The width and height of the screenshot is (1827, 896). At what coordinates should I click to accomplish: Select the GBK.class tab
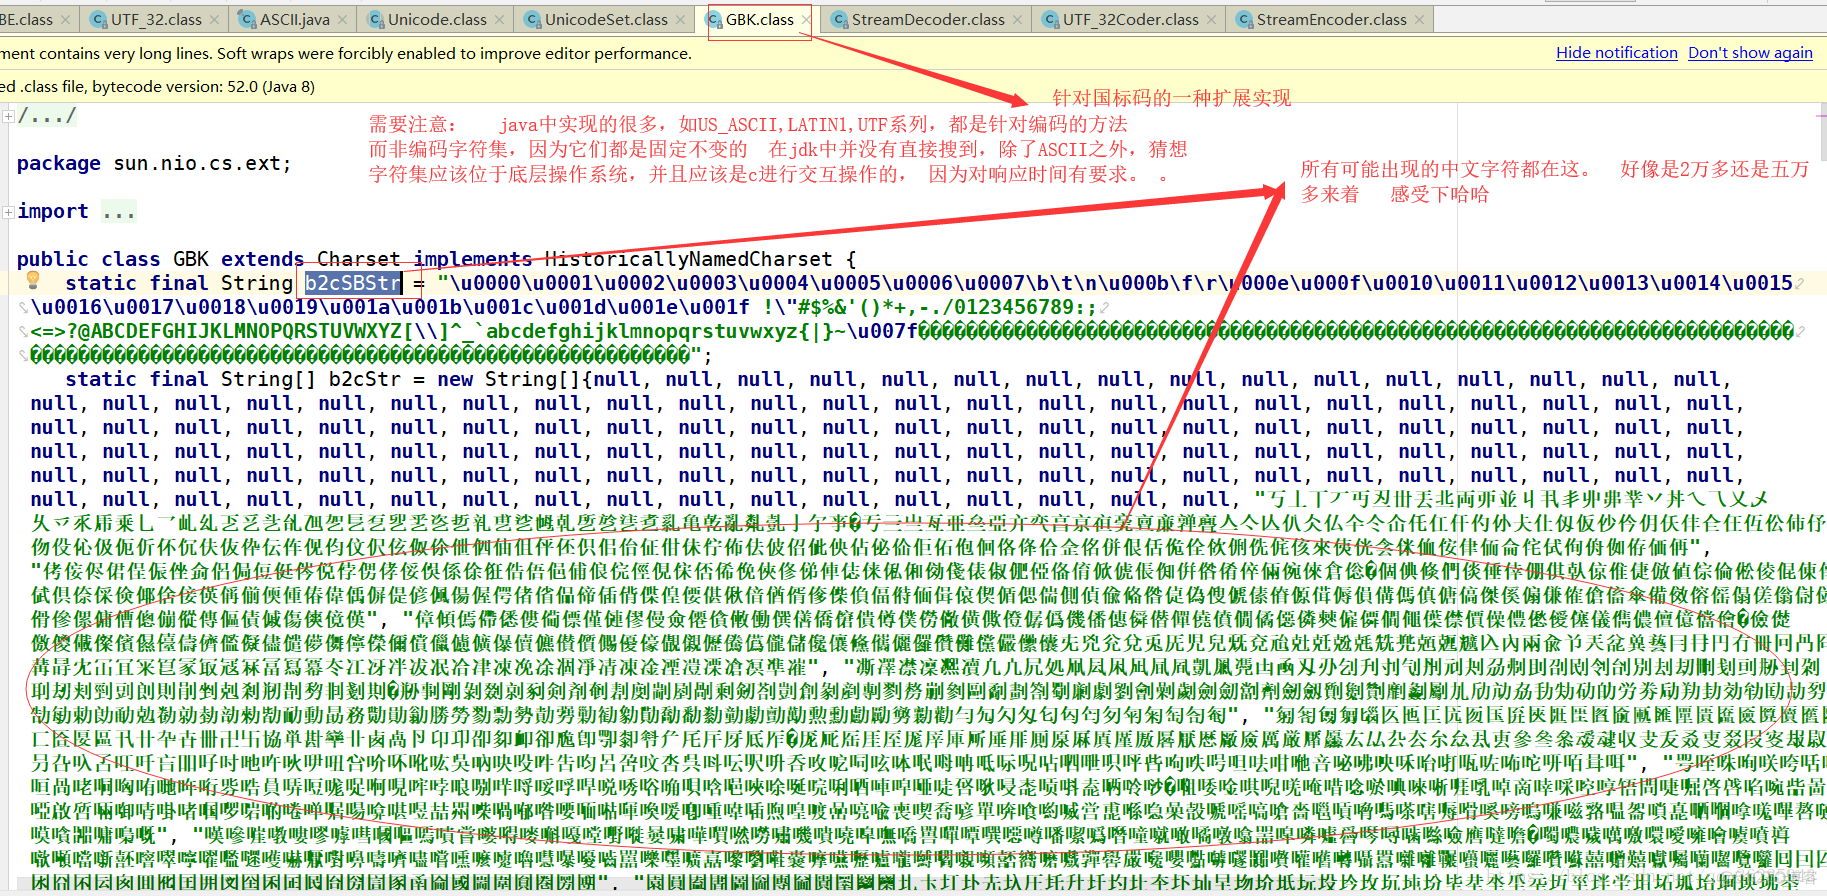point(759,19)
